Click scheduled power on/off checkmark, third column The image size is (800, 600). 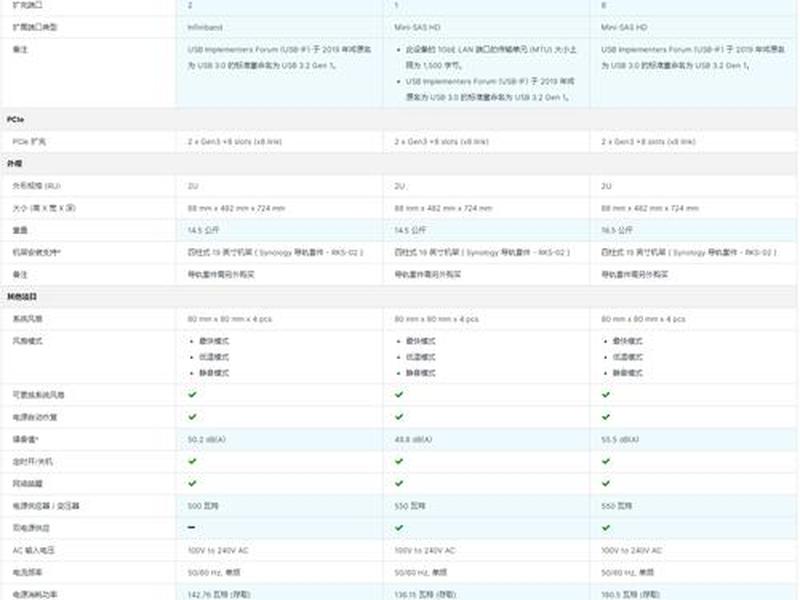coord(606,461)
